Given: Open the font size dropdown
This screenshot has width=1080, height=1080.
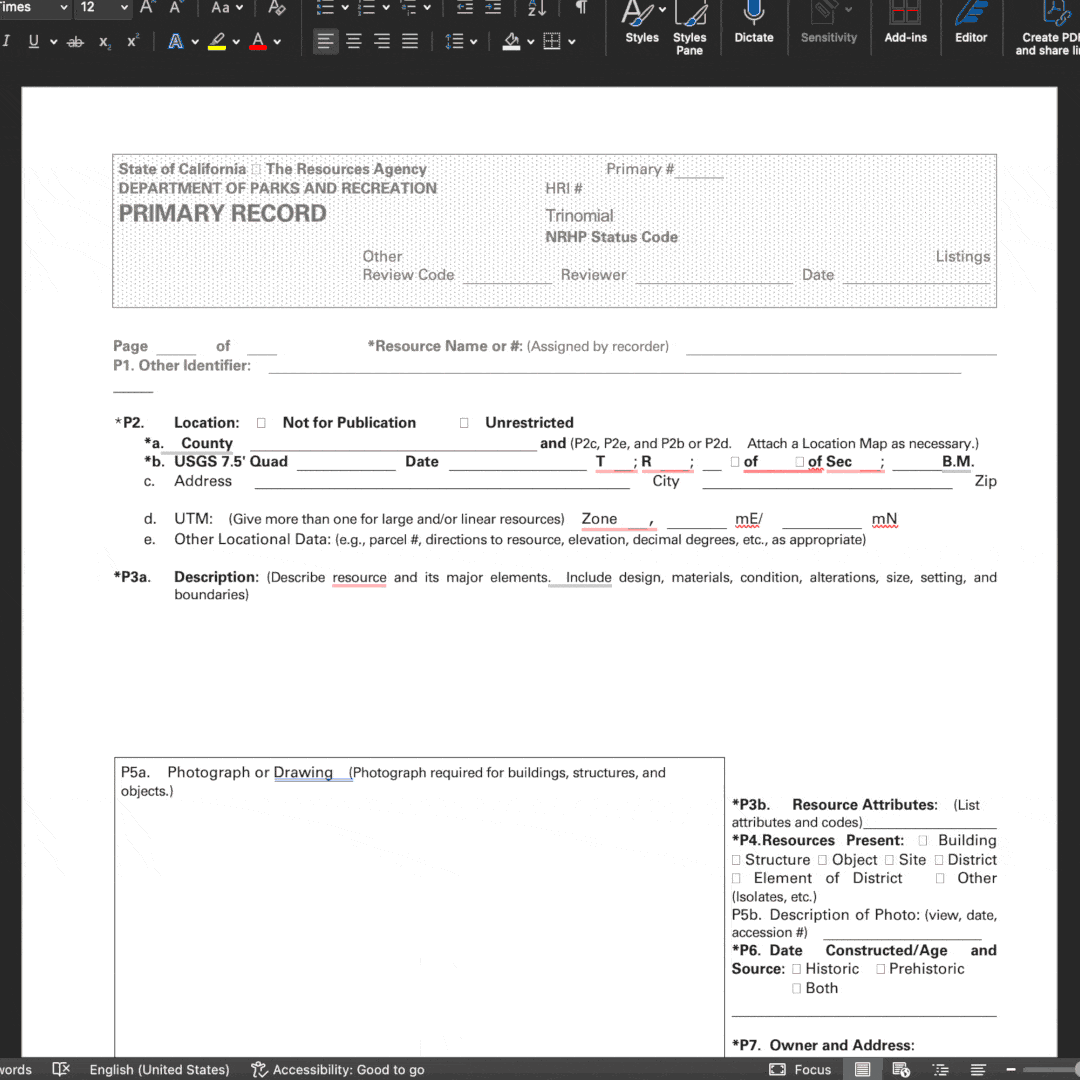Looking at the screenshot, I should (125, 8).
